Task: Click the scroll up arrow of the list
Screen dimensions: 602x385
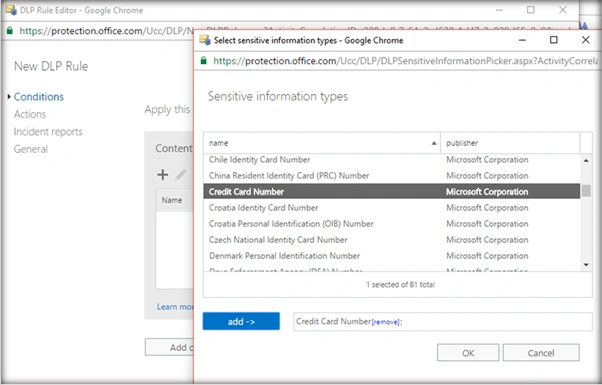Action: point(586,160)
